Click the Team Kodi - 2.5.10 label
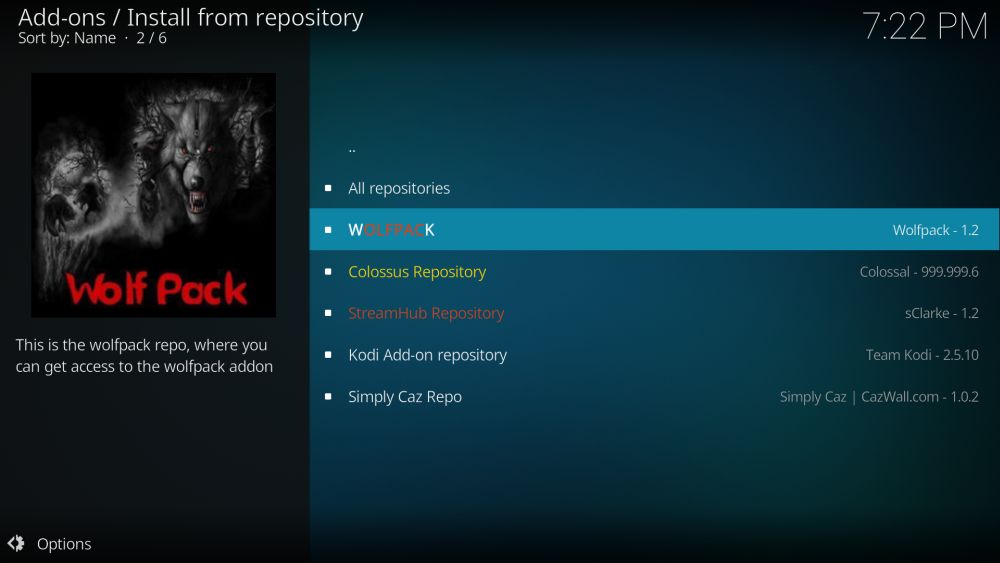Viewport: 1000px width, 563px height. tap(922, 355)
